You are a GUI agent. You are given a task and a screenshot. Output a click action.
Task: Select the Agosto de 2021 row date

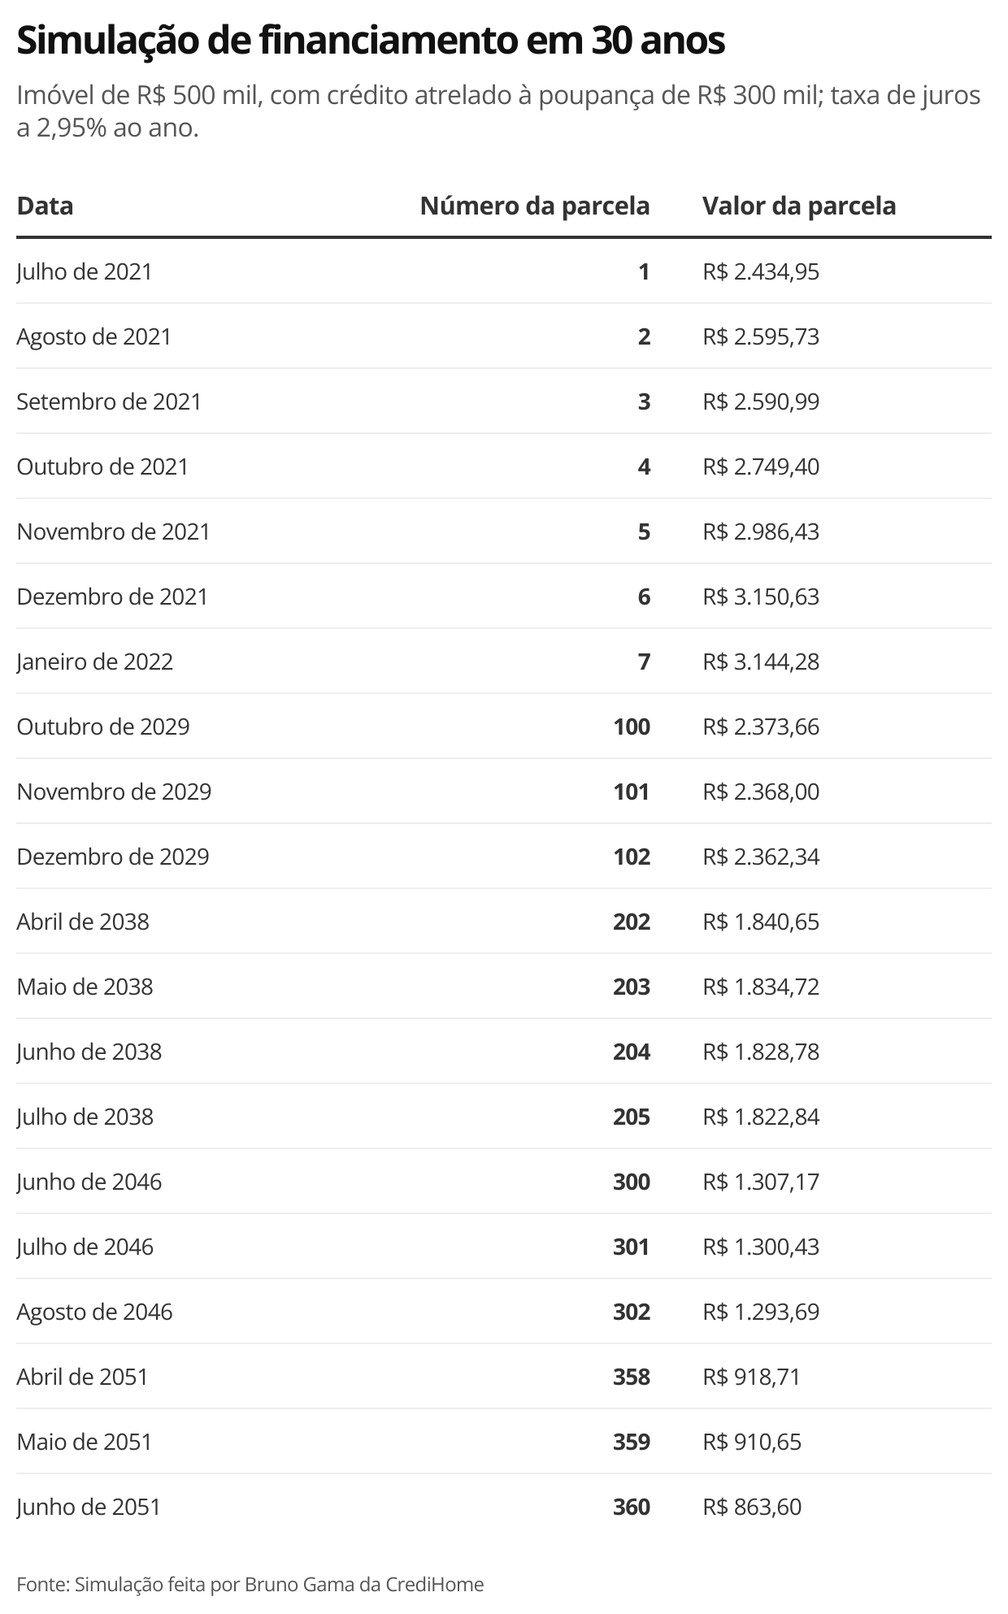coord(94,337)
